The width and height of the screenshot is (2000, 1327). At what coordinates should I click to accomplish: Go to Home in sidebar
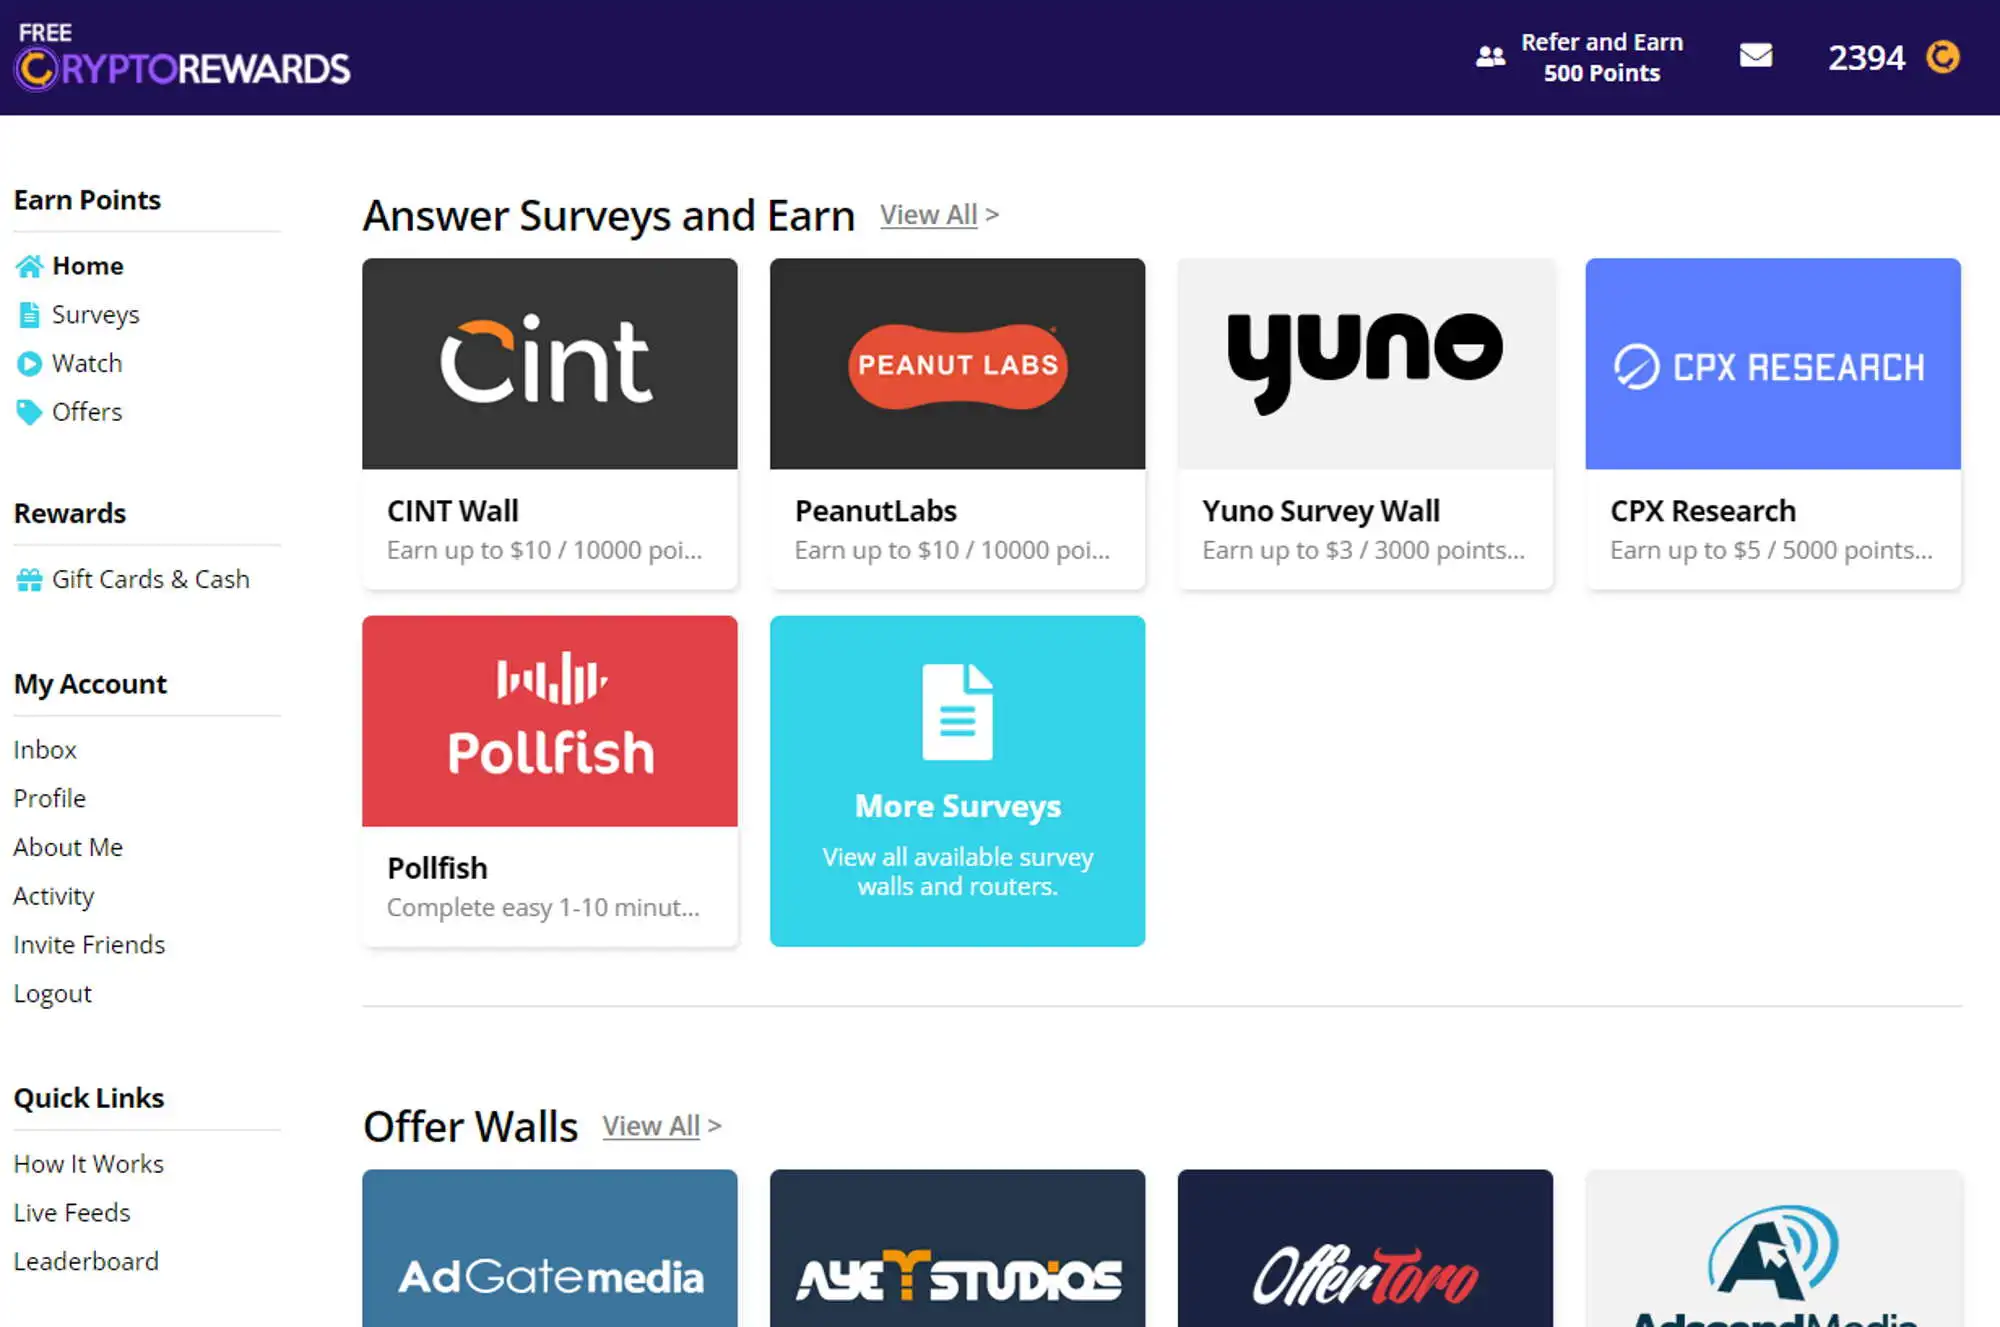[x=88, y=266]
